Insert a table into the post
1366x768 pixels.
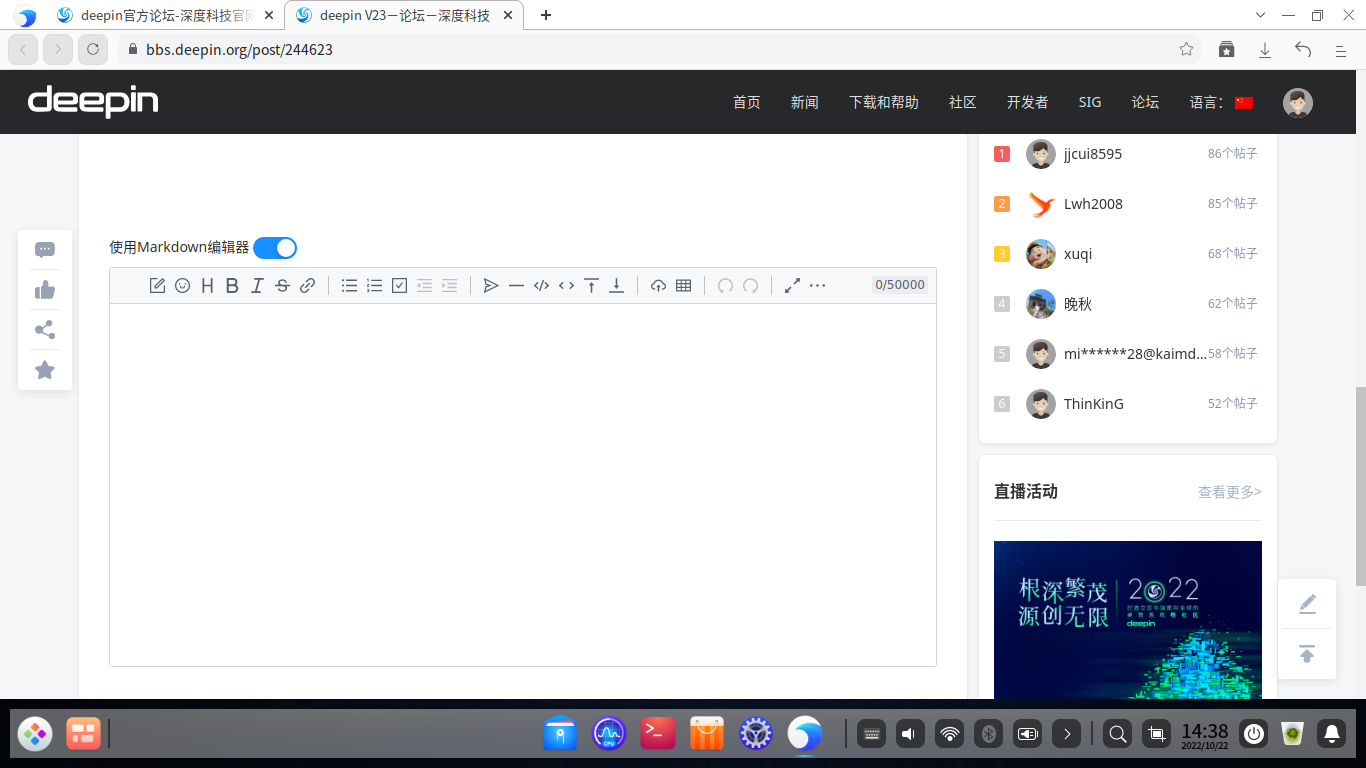[x=683, y=285]
